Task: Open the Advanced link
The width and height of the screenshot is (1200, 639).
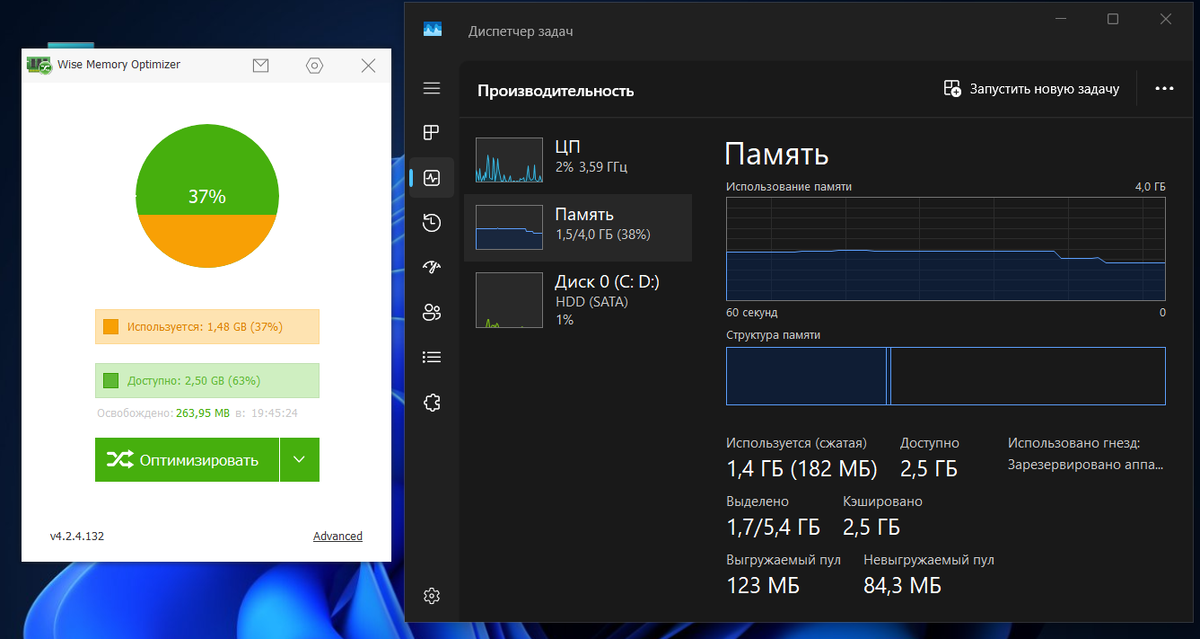Action: (x=338, y=536)
